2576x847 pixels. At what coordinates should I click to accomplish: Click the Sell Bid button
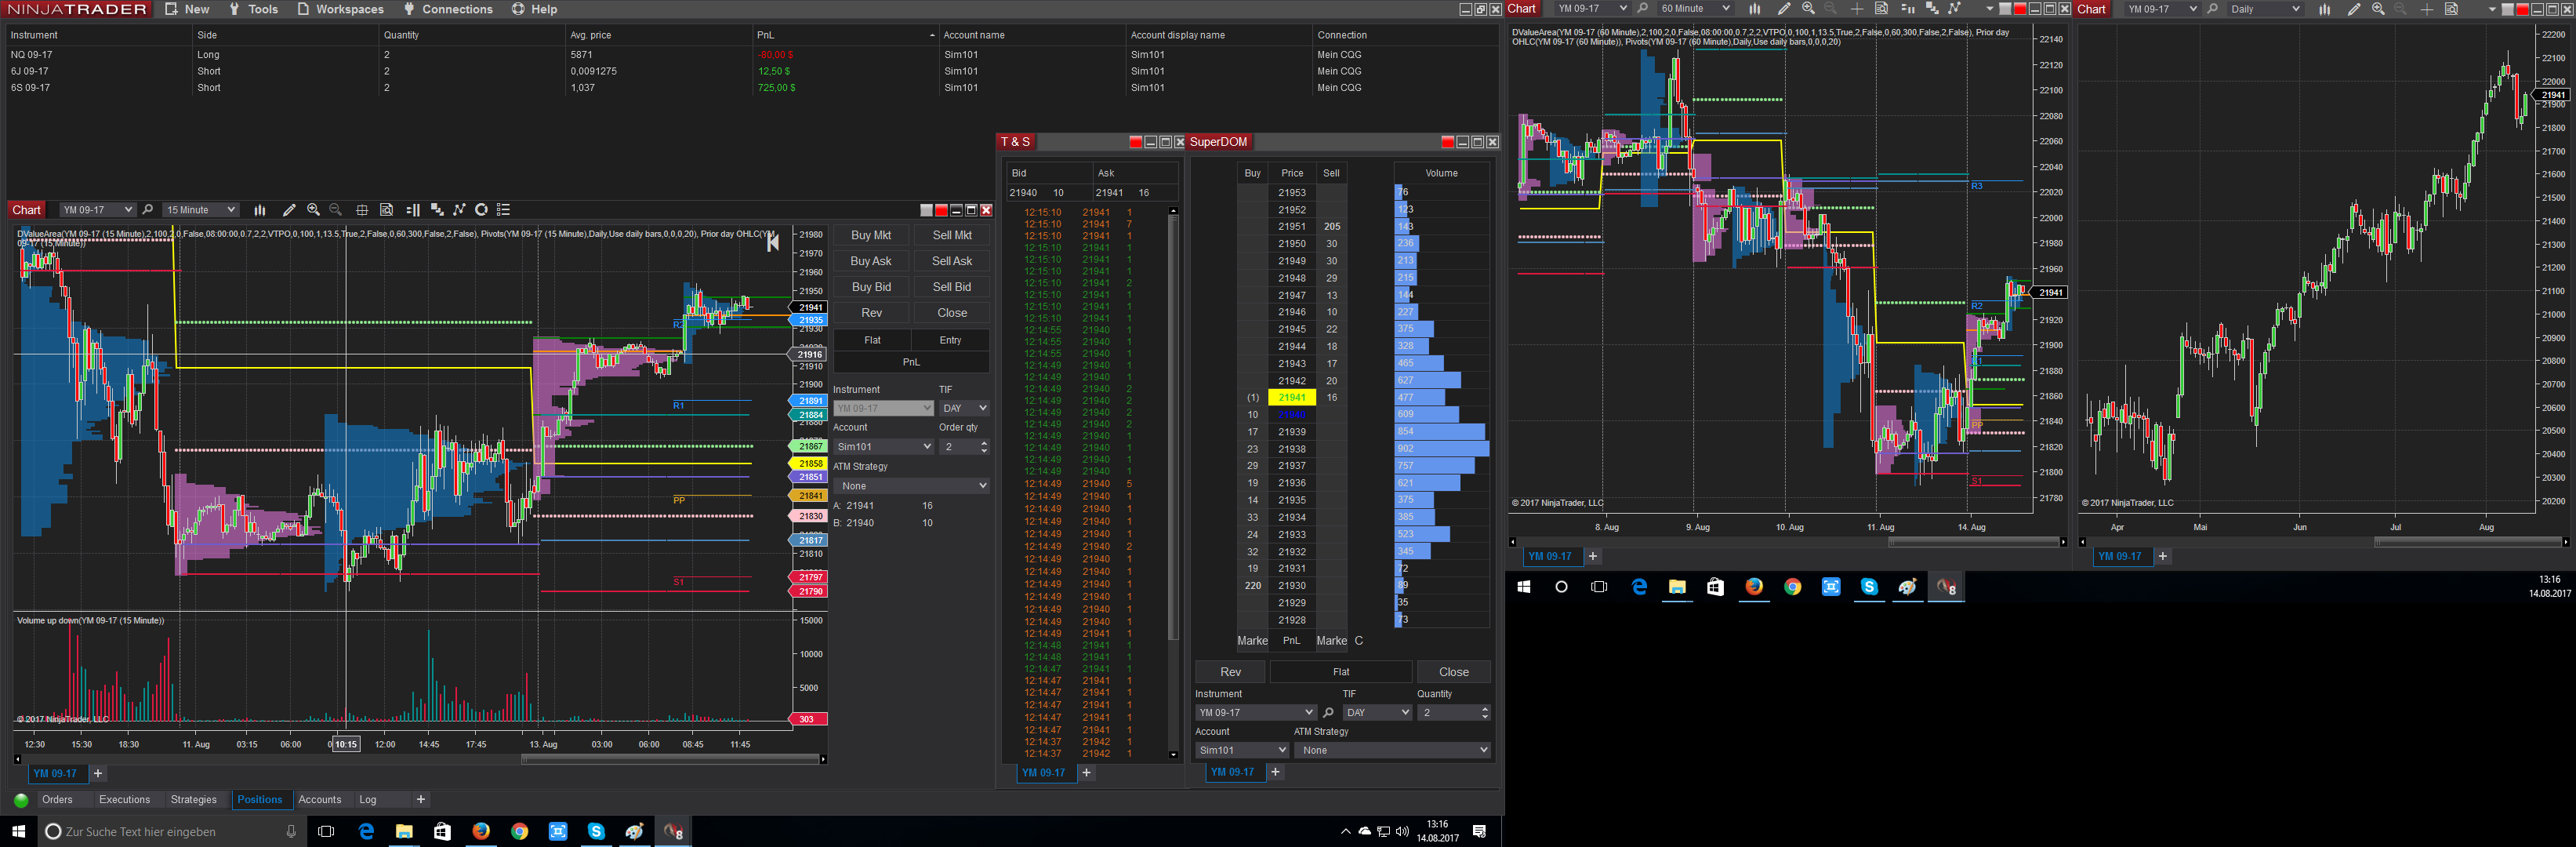(952, 287)
